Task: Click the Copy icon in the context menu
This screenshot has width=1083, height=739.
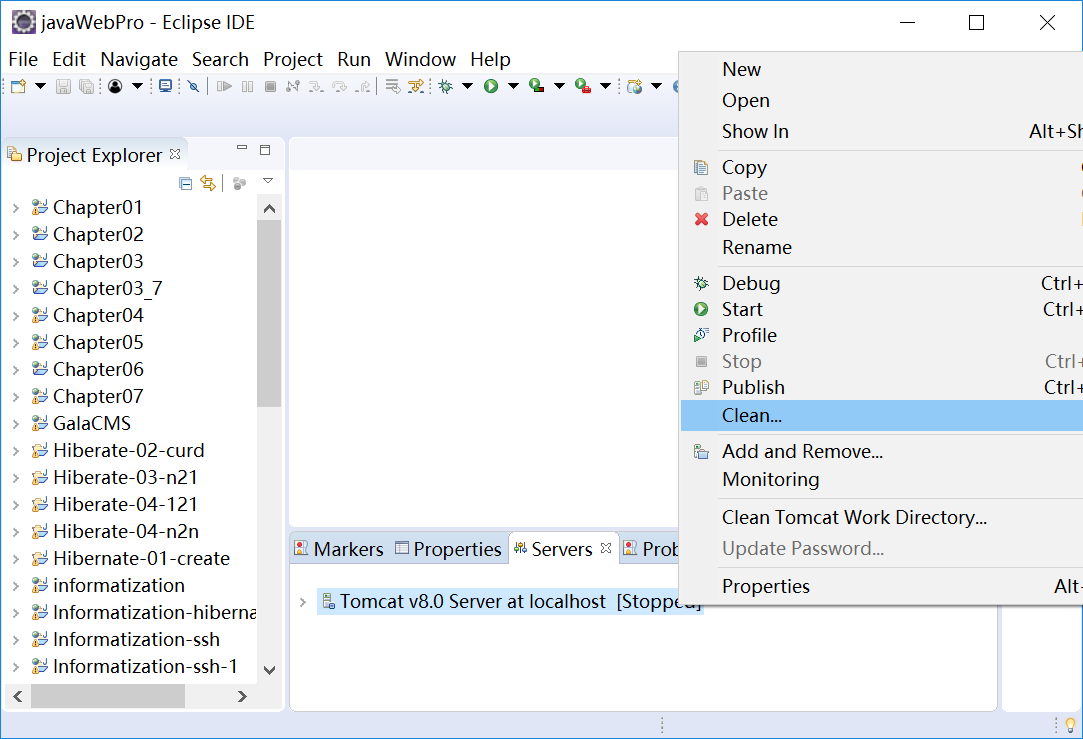Action: click(701, 168)
